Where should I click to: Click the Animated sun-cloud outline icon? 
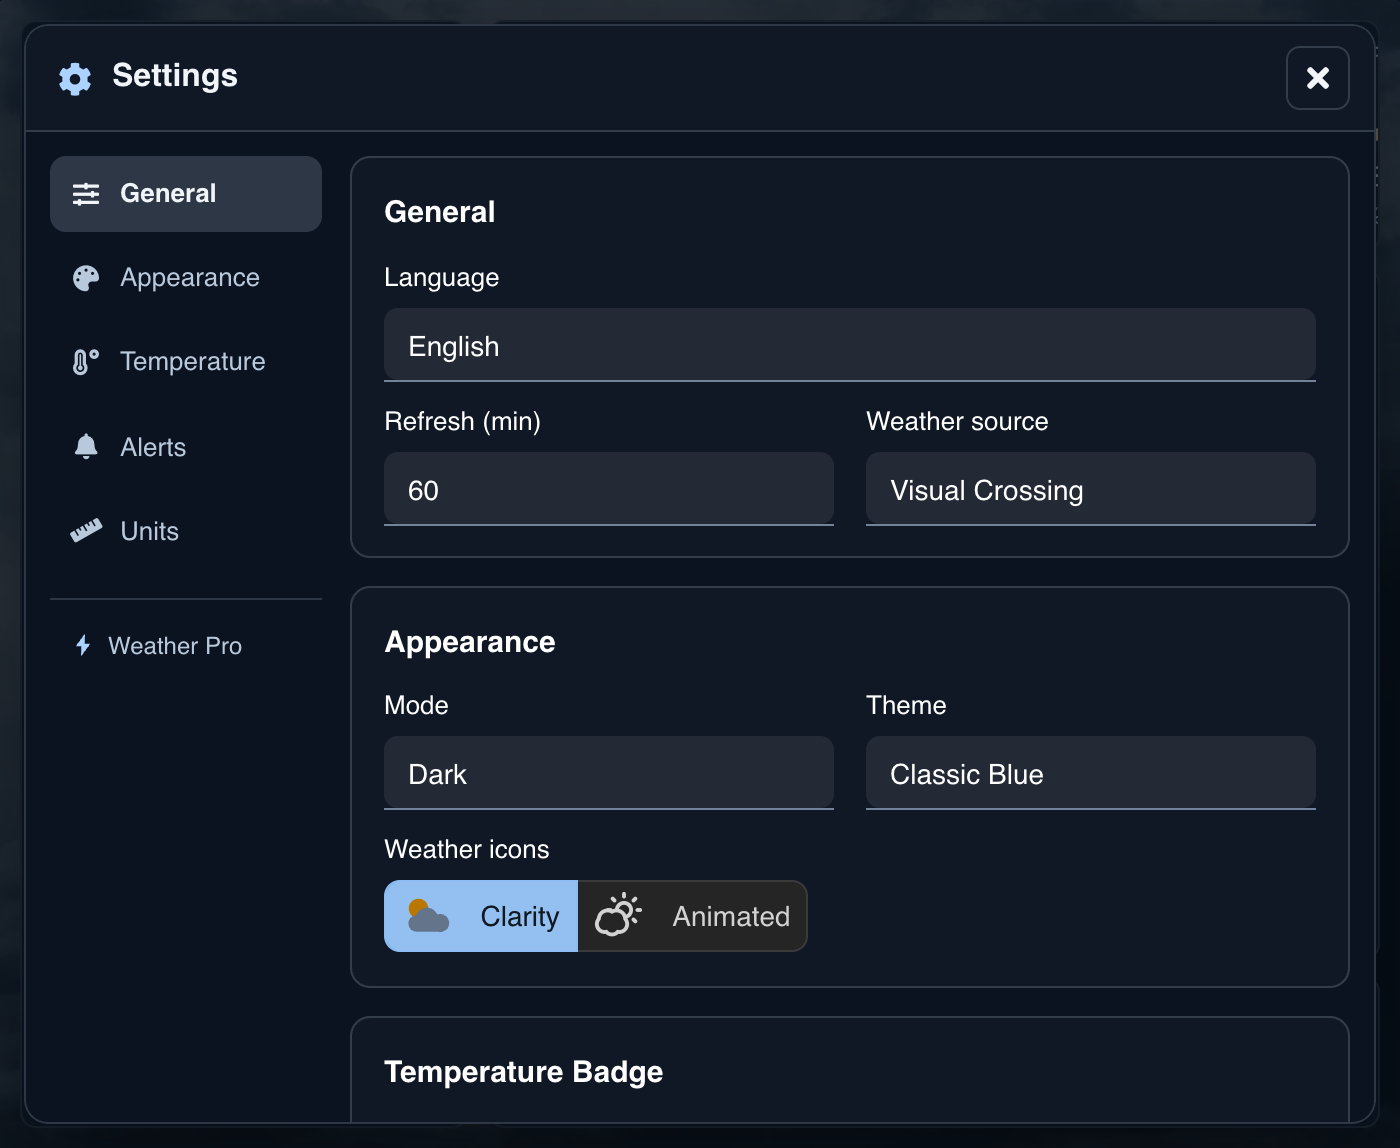(618, 915)
